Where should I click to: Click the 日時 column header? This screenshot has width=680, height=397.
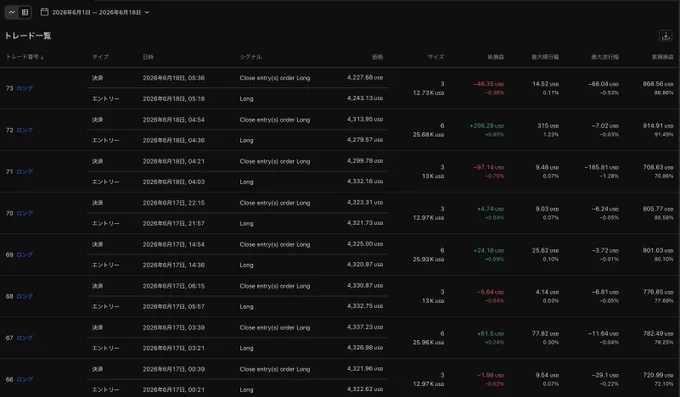coord(148,57)
